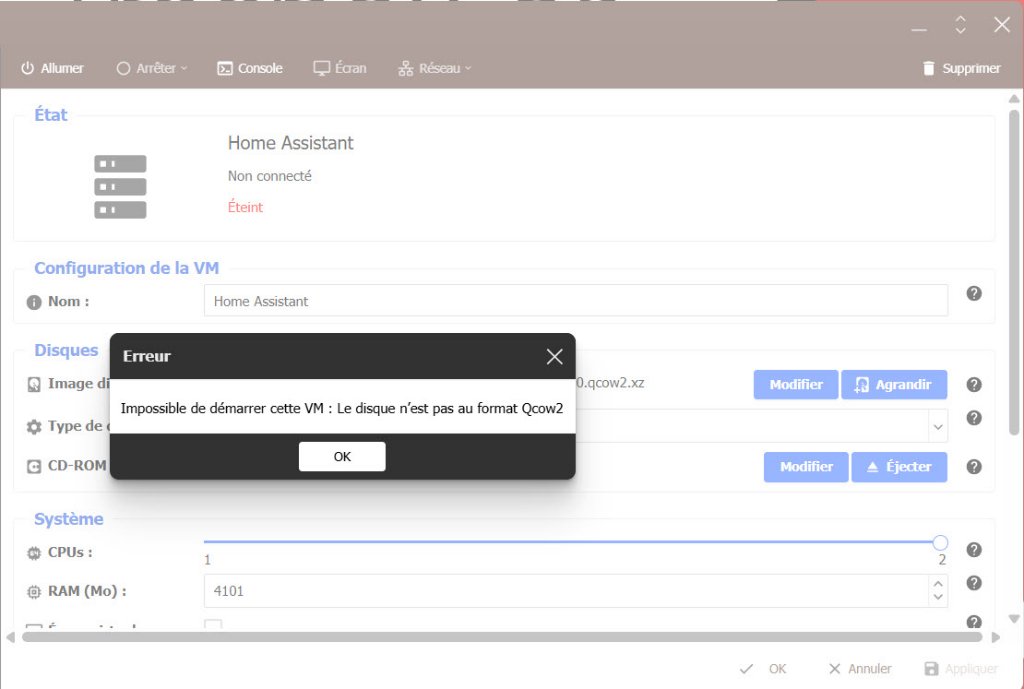The height and width of the screenshot is (689, 1024).
Task: Open help for the Nom field
Action: click(974, 294)
